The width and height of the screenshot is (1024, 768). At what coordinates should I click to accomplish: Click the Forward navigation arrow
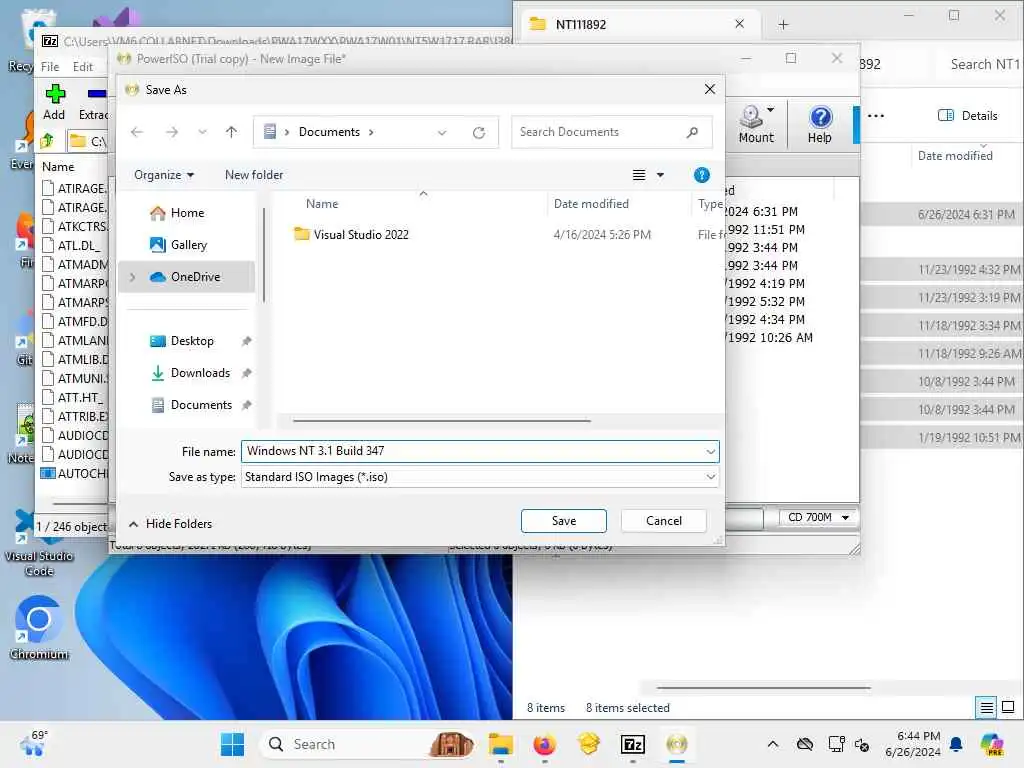click(172, 132)
